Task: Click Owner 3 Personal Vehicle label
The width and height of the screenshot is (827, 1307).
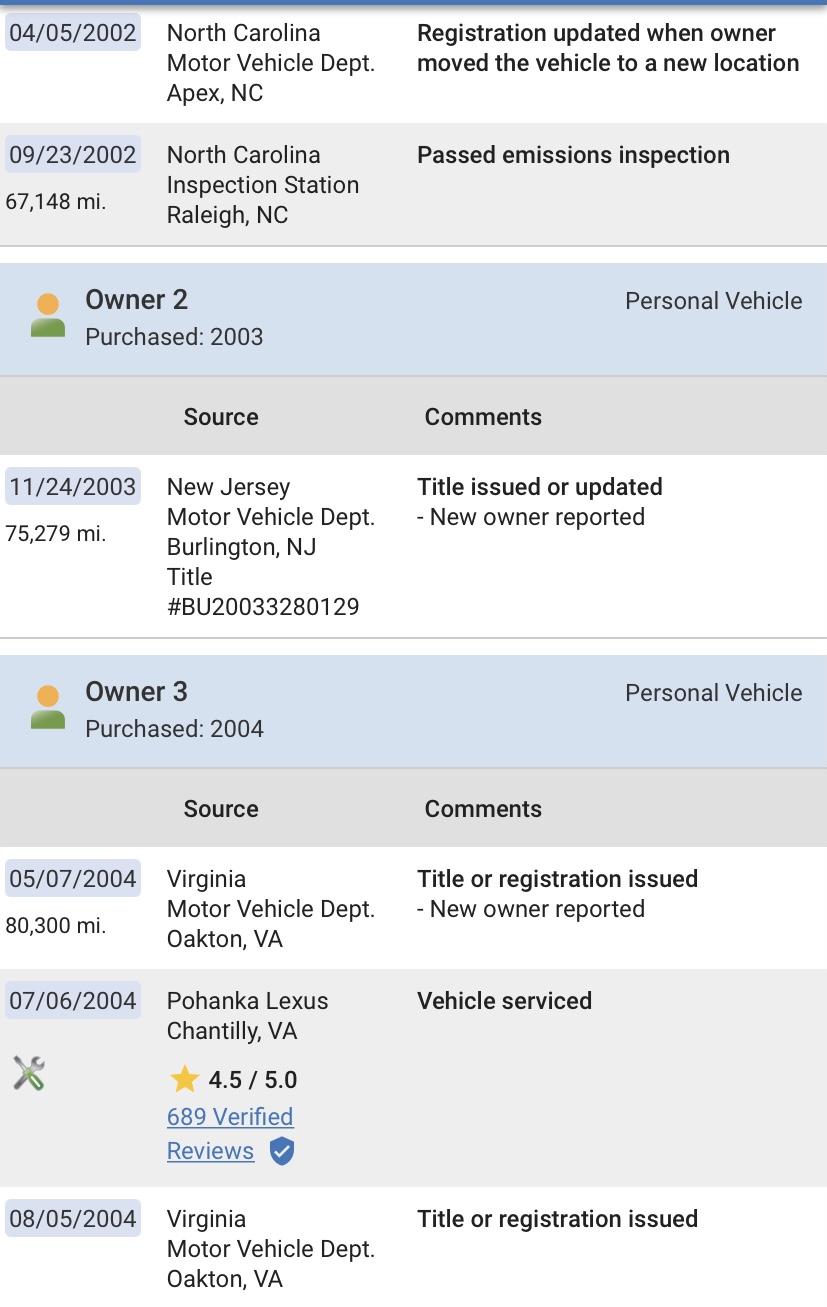Action: (x=713, y=693)
